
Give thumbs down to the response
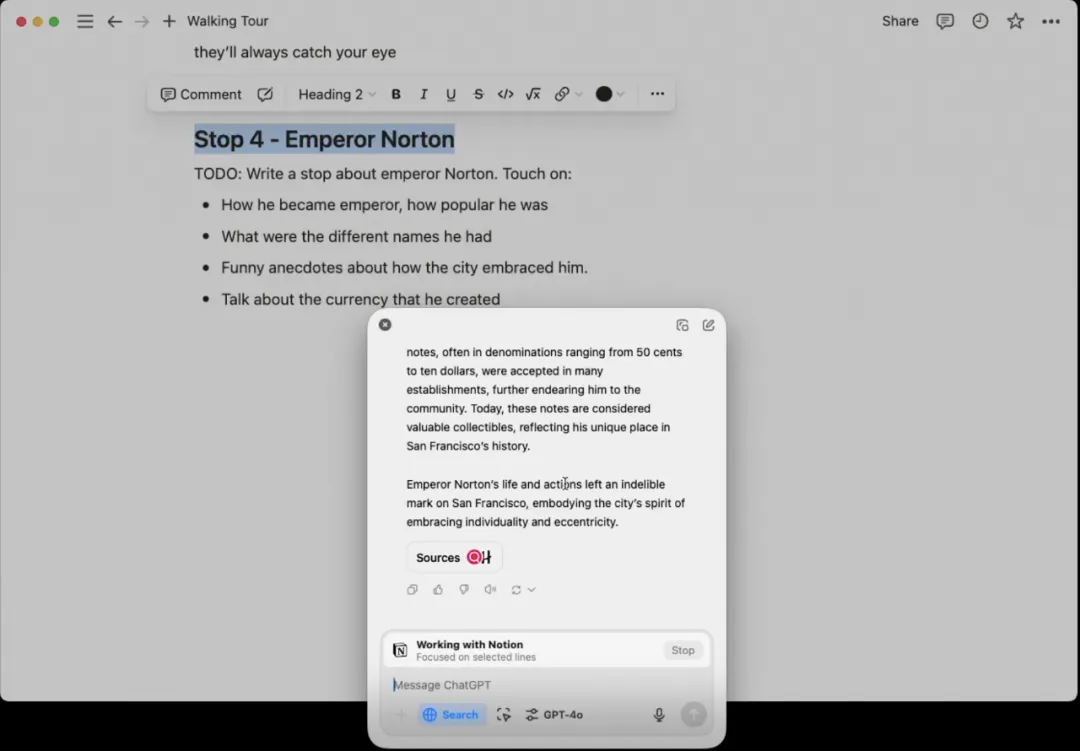point(464,590)
